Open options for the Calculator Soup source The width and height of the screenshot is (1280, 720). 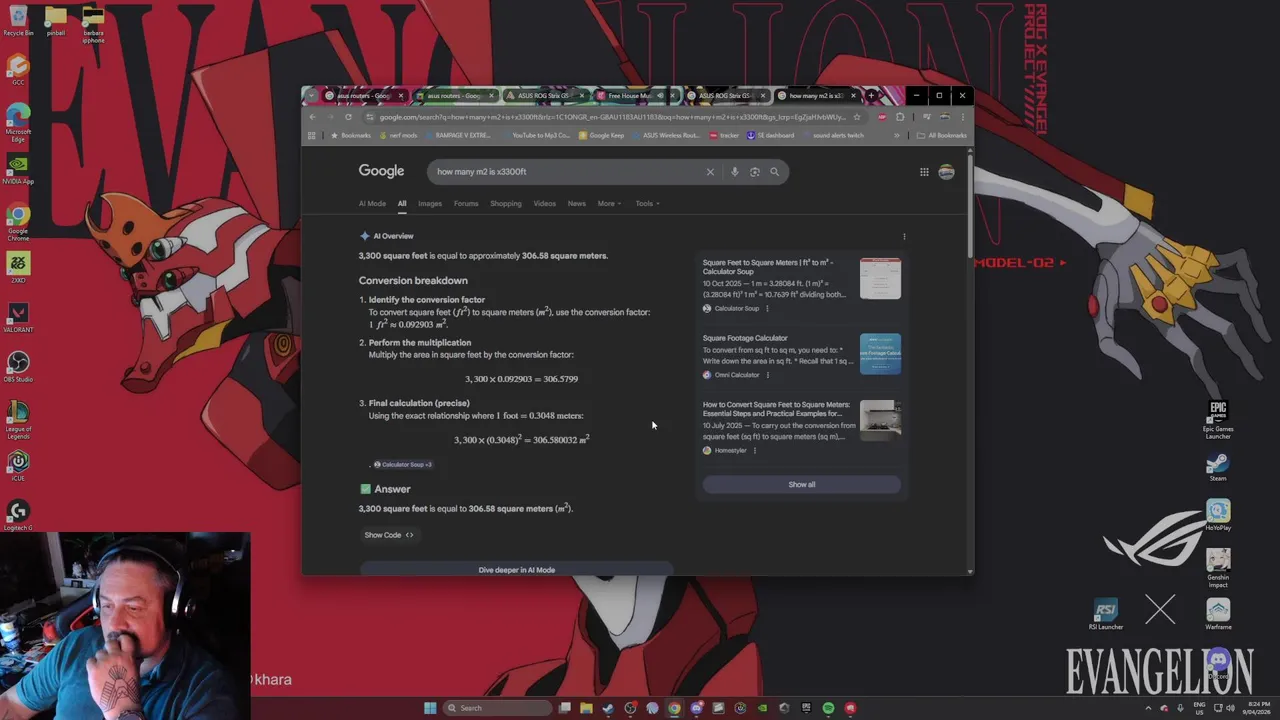click(767, 309)
